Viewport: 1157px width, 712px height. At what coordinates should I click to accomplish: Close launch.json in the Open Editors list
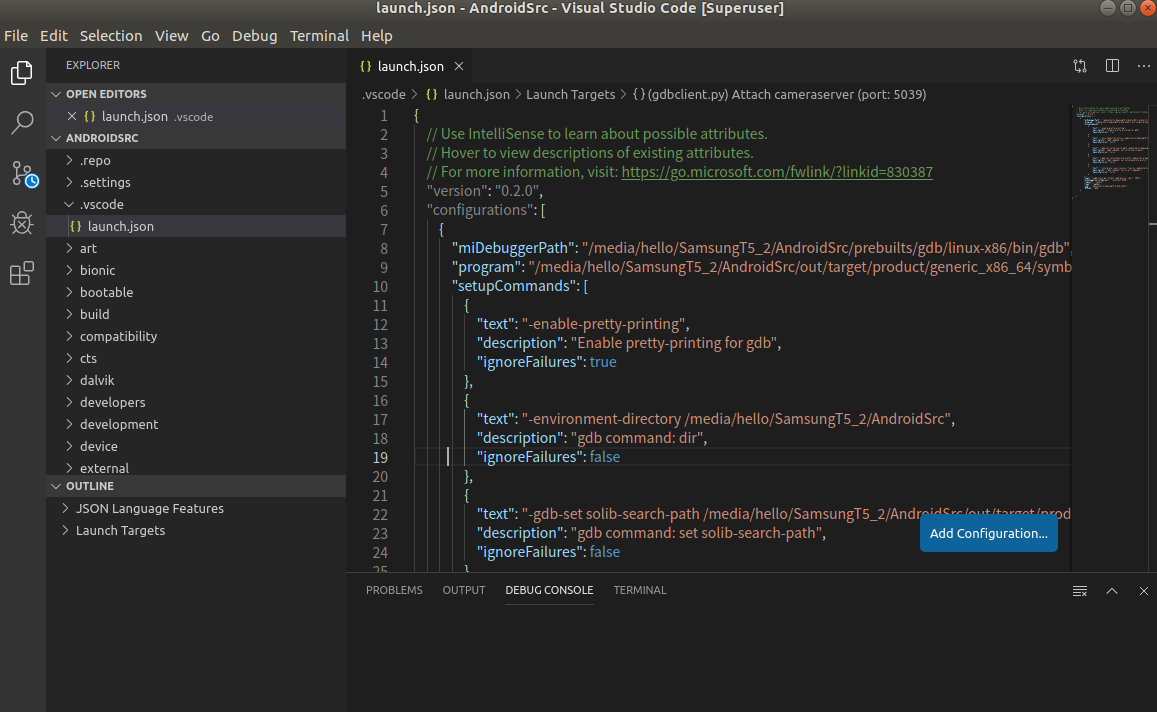click(70, 116)
